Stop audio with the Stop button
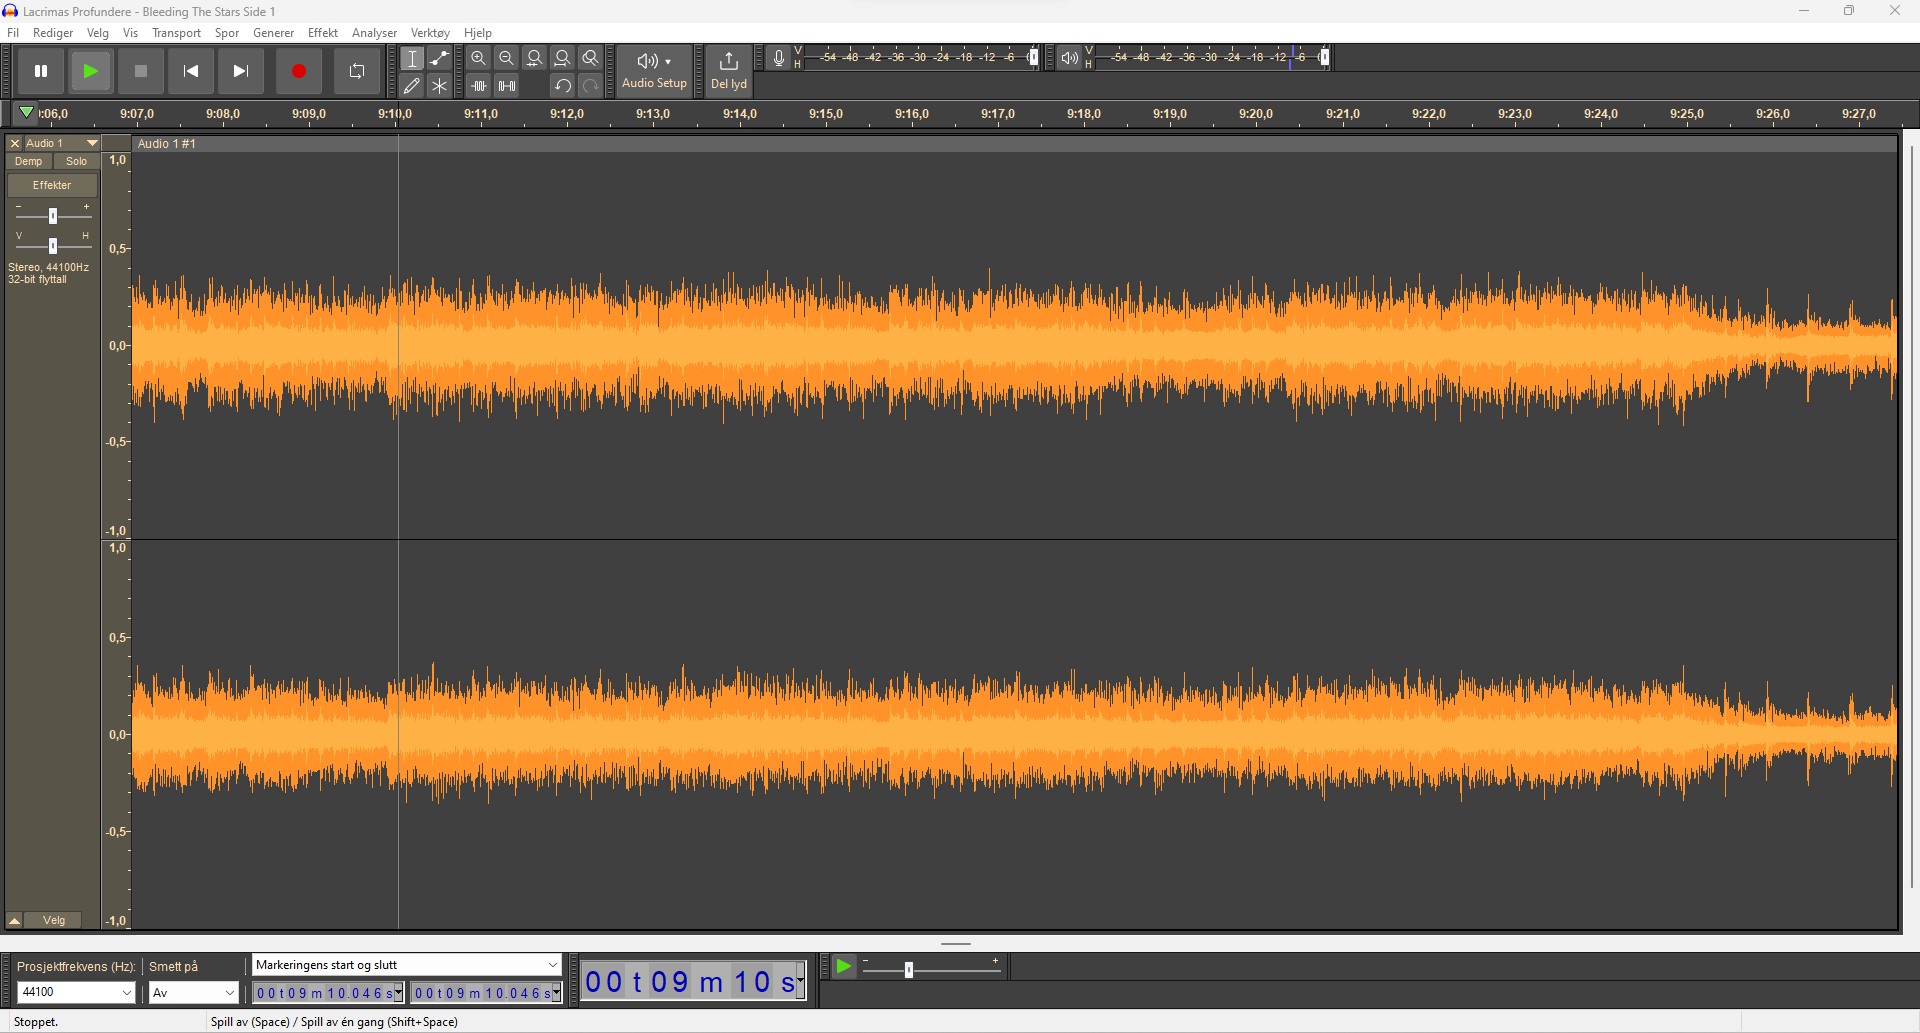1920x1033 pixels. click(141, 71)
